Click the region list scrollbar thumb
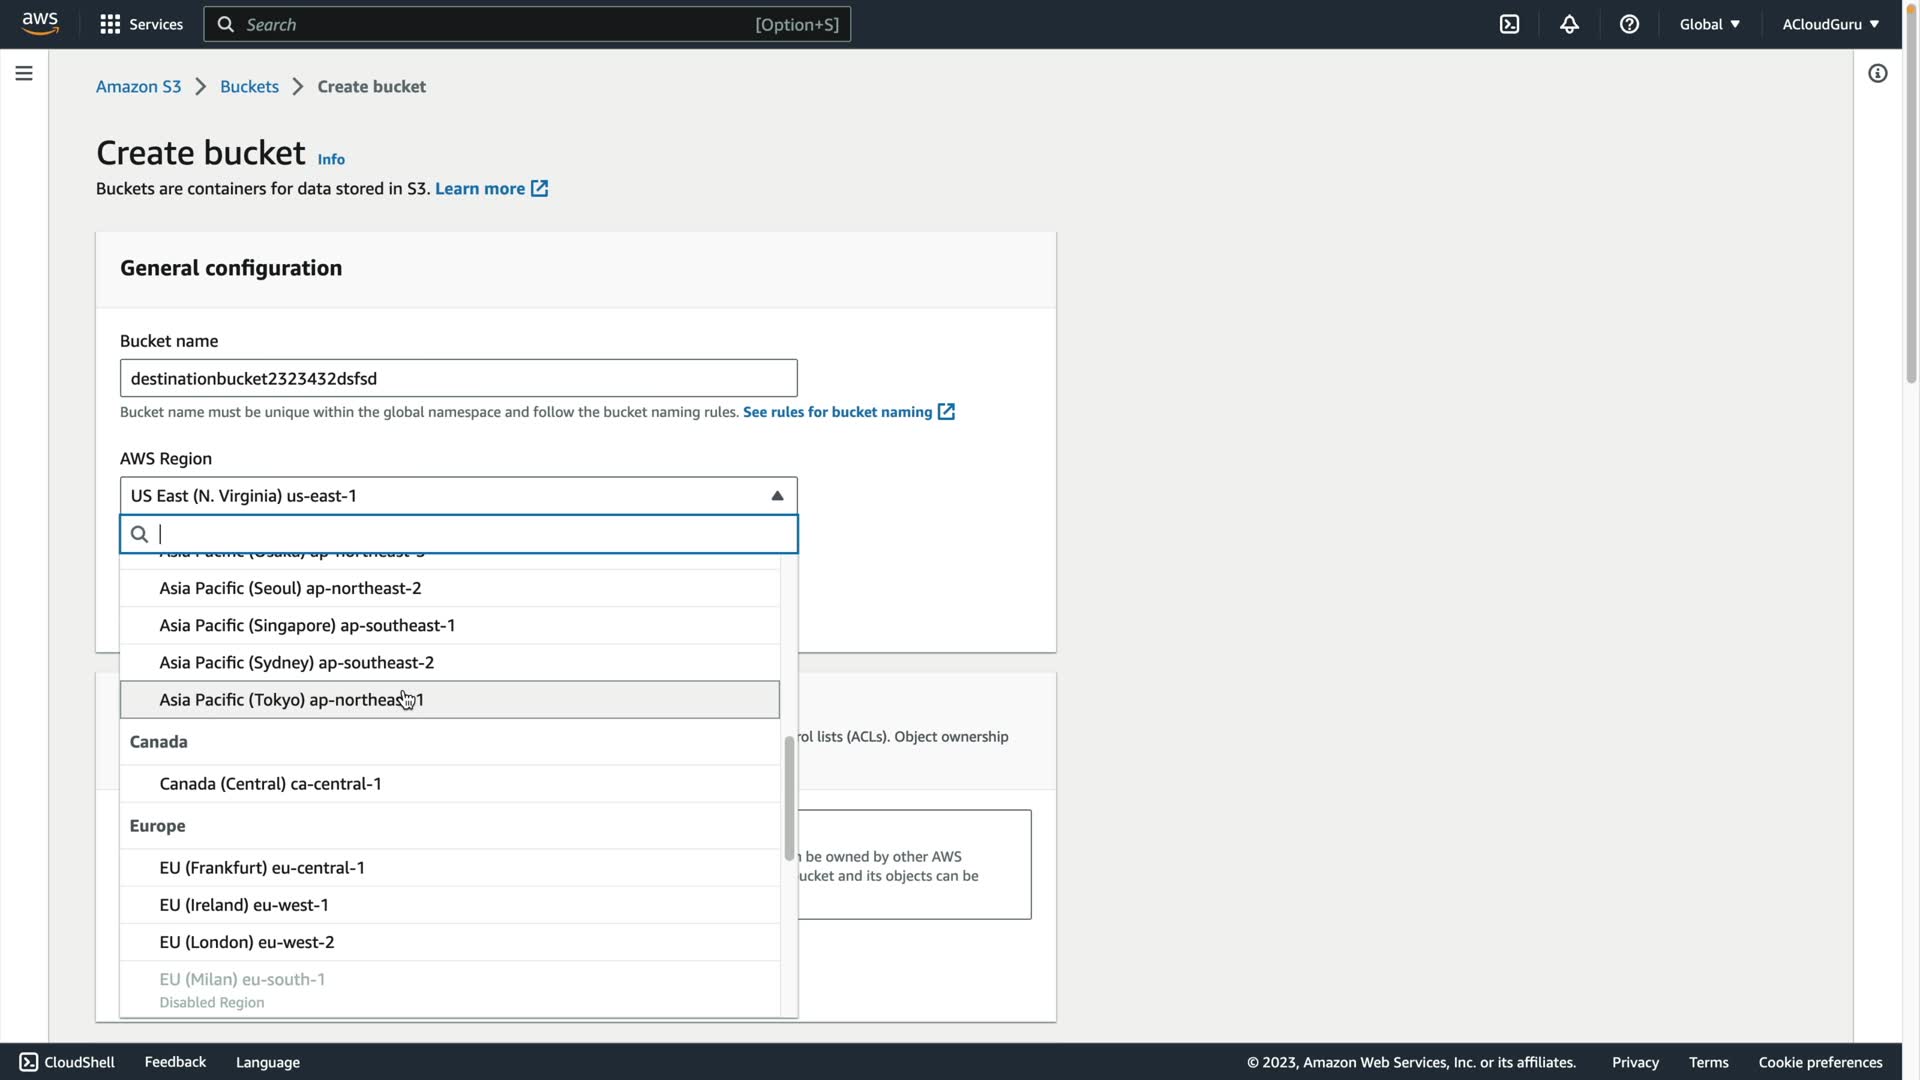Screen dimensions: 1920x1080 tap(789, 798)
